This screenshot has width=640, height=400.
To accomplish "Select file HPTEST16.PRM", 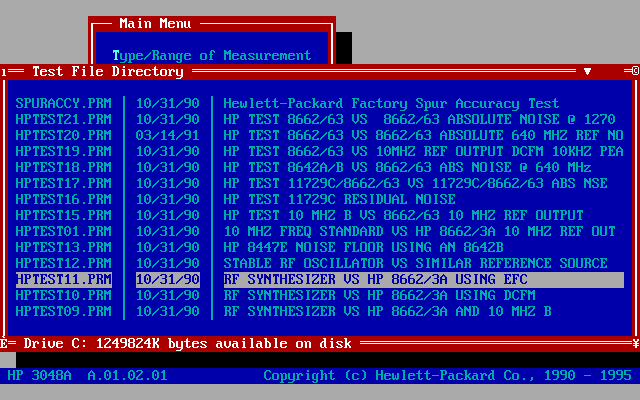I will [x=64, y=199].
